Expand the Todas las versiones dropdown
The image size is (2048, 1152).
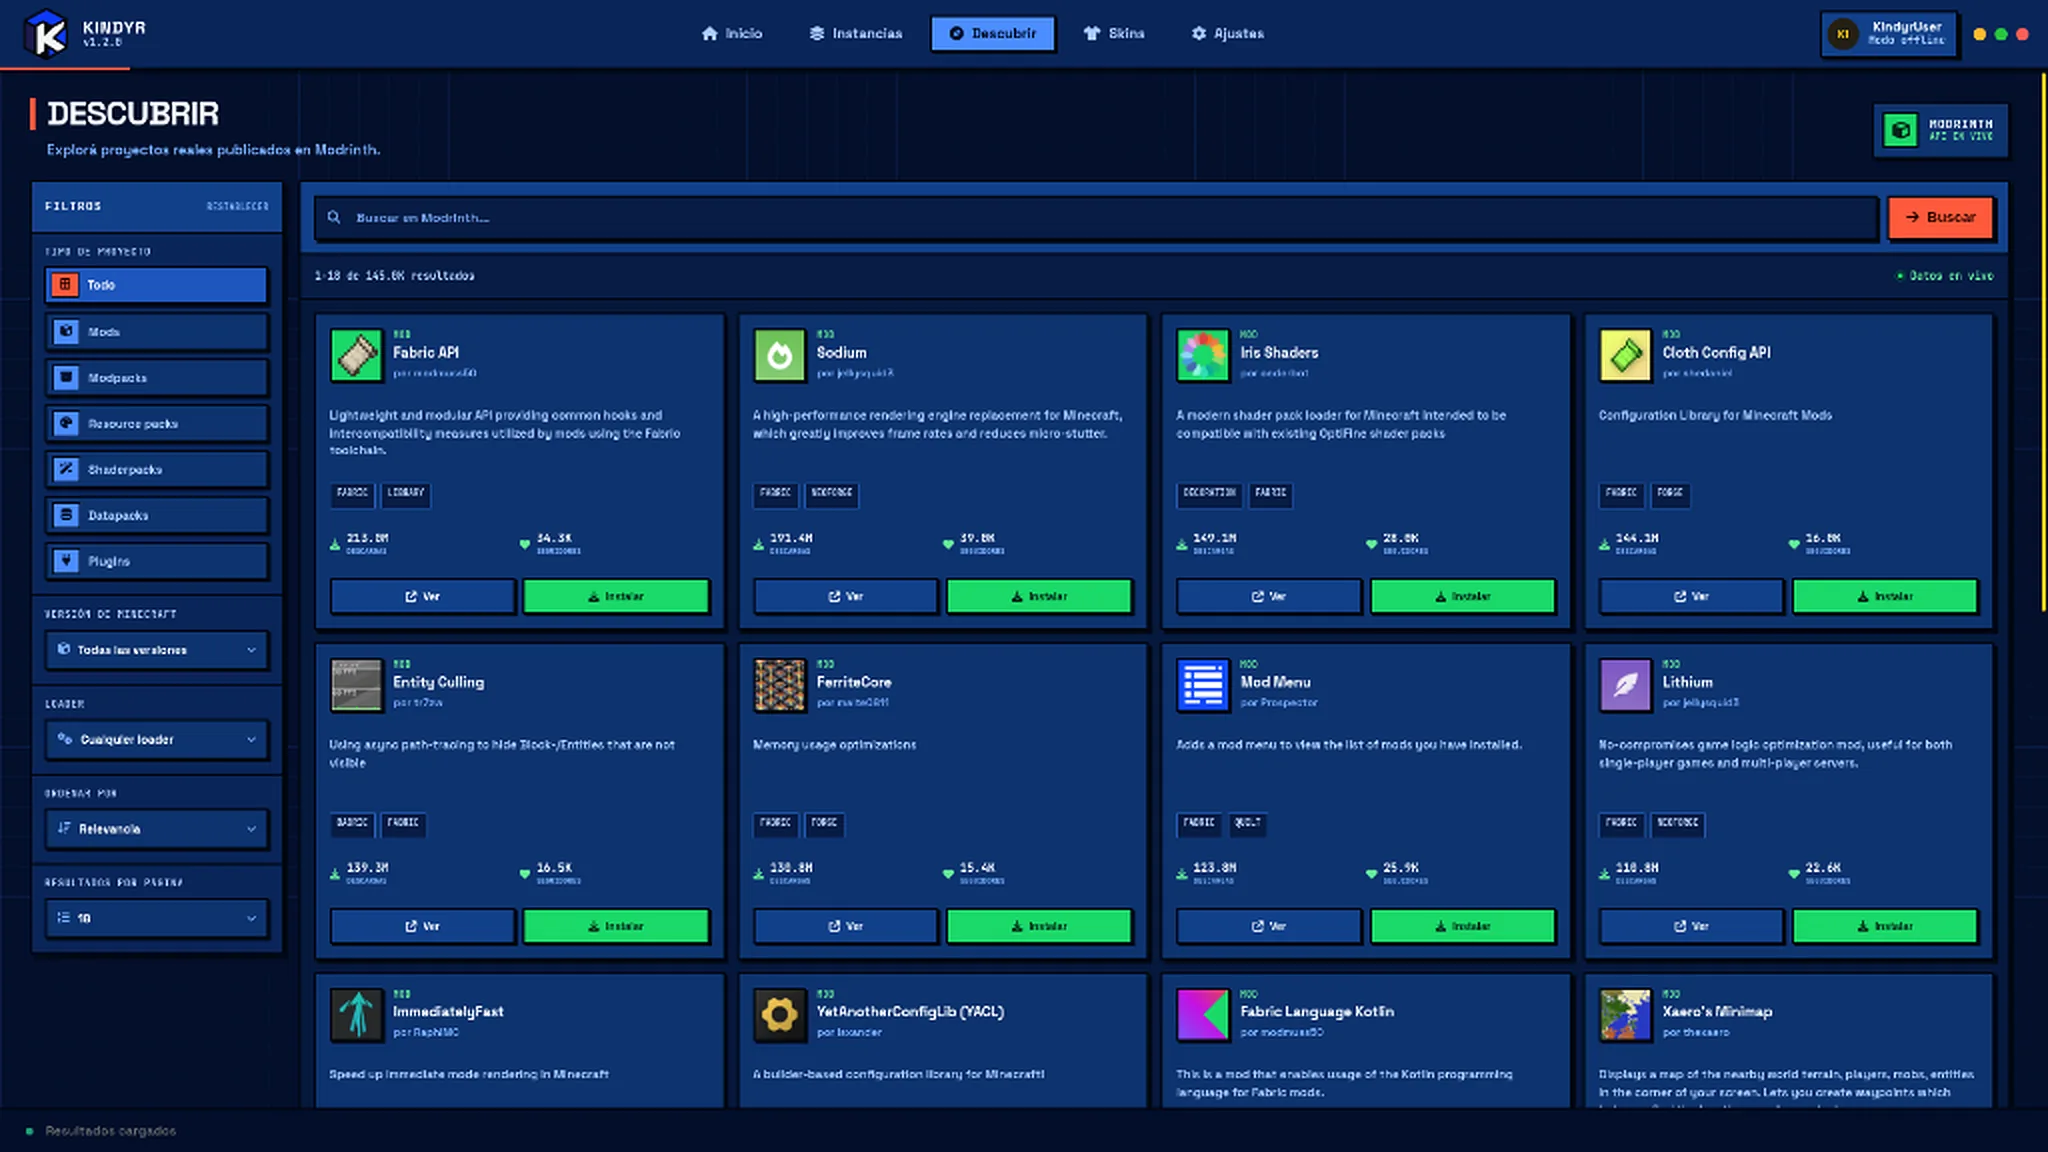coord(156,650)
